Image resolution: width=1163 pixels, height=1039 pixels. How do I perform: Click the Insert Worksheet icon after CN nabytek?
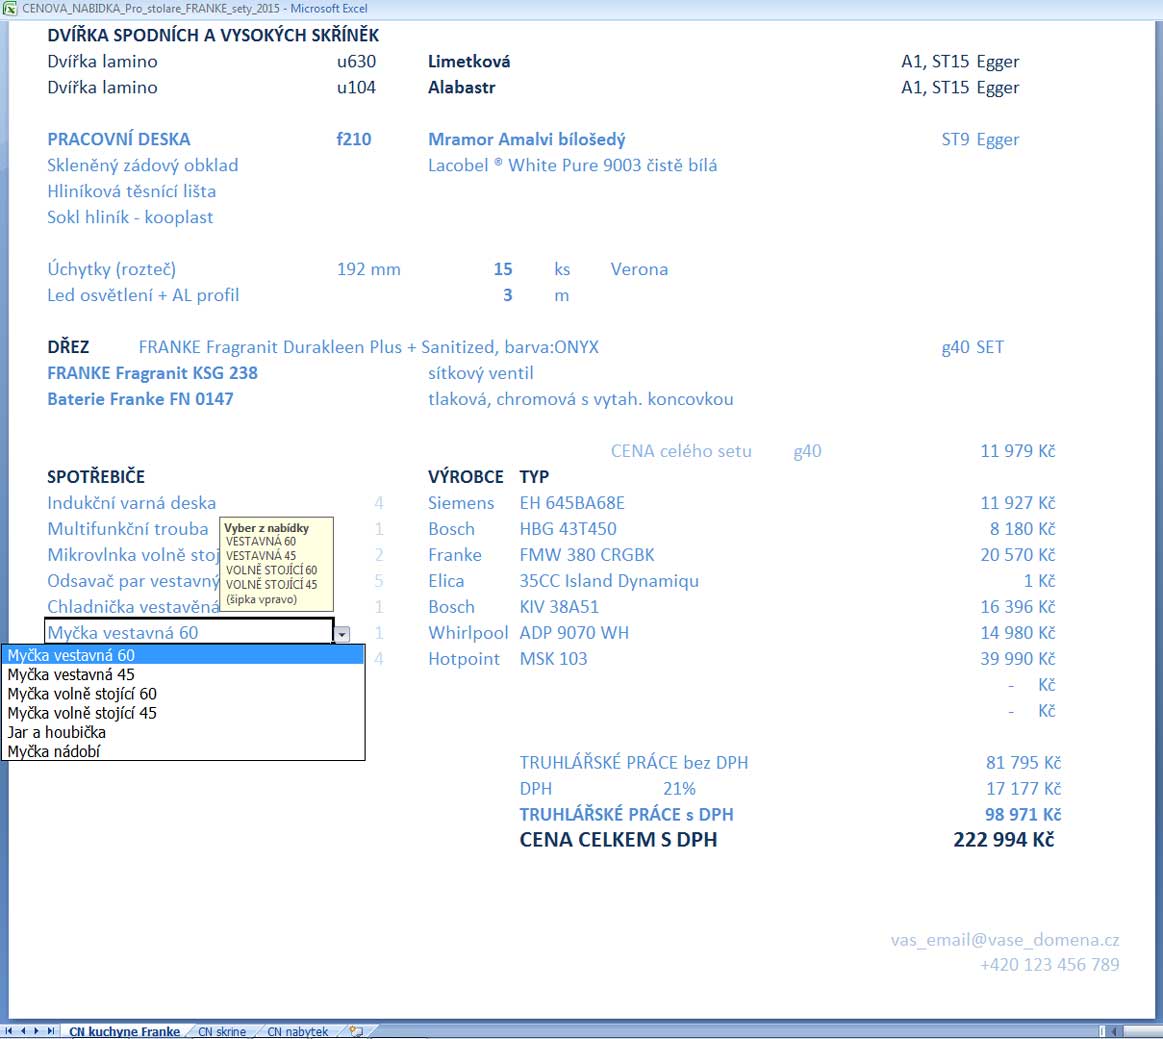click(x=356, y=1031)
